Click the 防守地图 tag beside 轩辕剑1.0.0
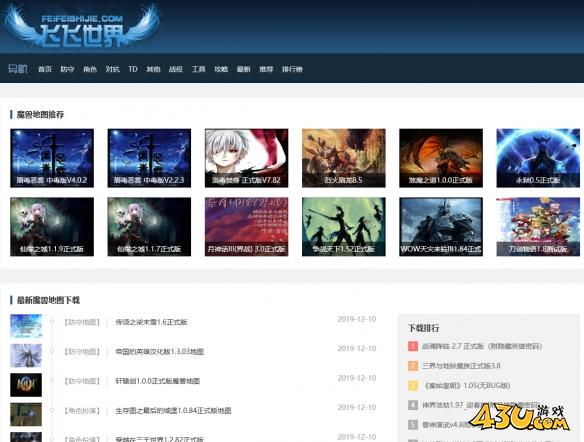Viewport: 584px width, 442px height. pos(82,381)
